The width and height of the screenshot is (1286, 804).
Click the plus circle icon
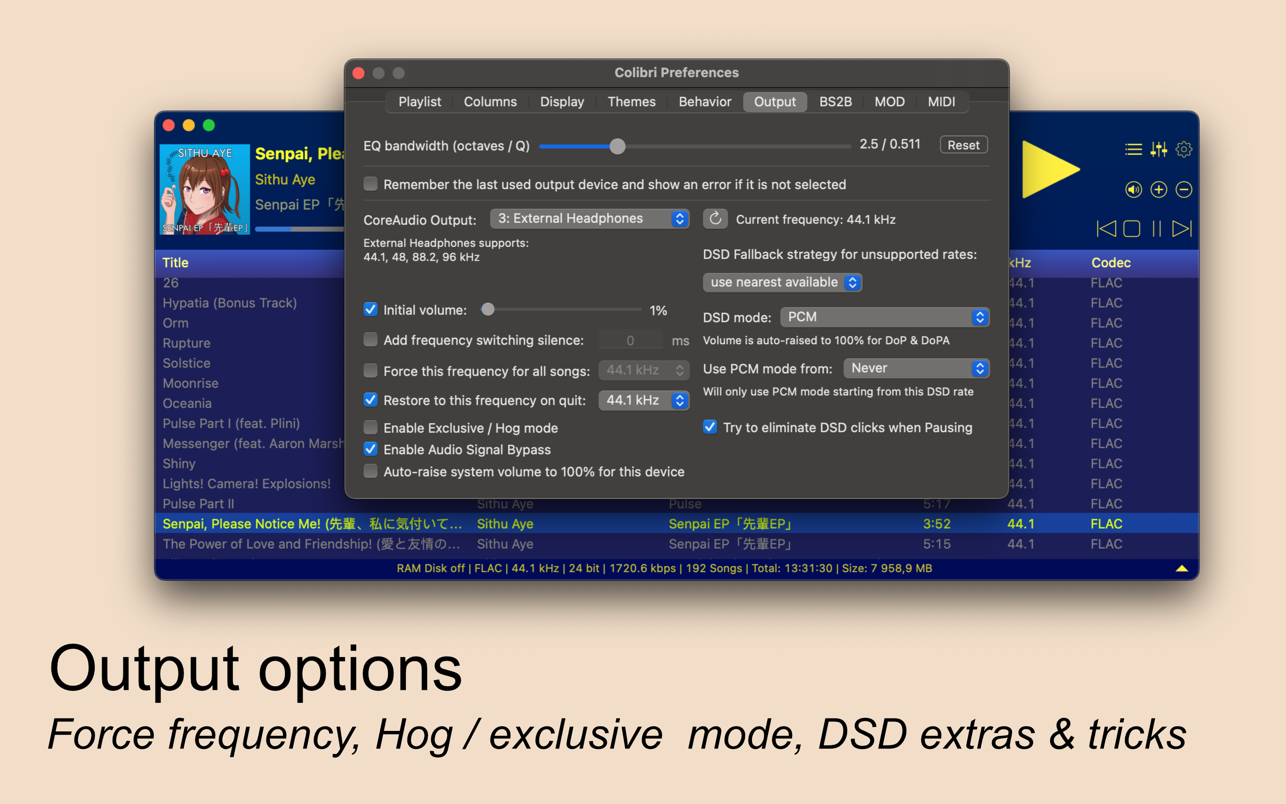click(x=1159, y=190)
